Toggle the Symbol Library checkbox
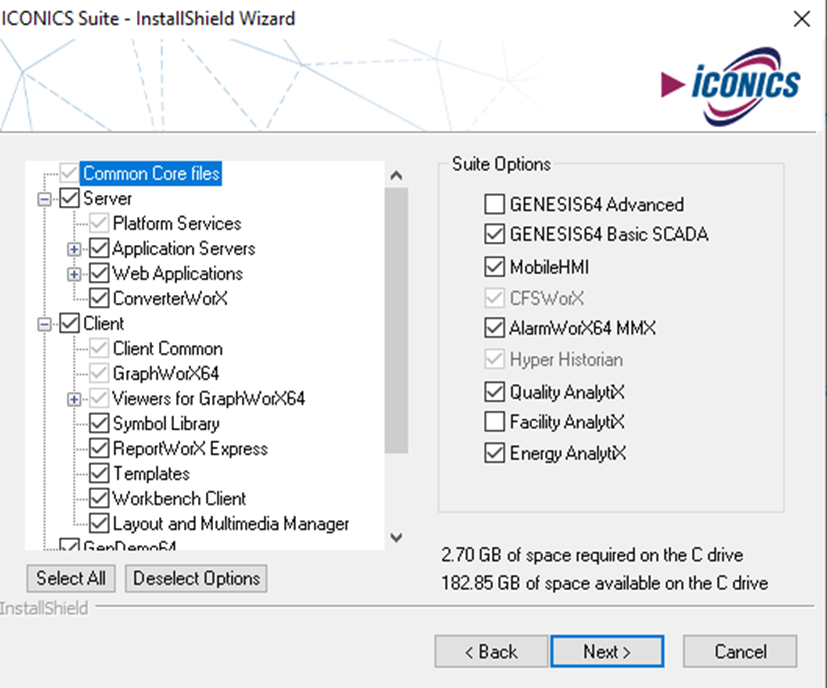The height and width of the screenshot is (688, 827). [x=99, y=424]
